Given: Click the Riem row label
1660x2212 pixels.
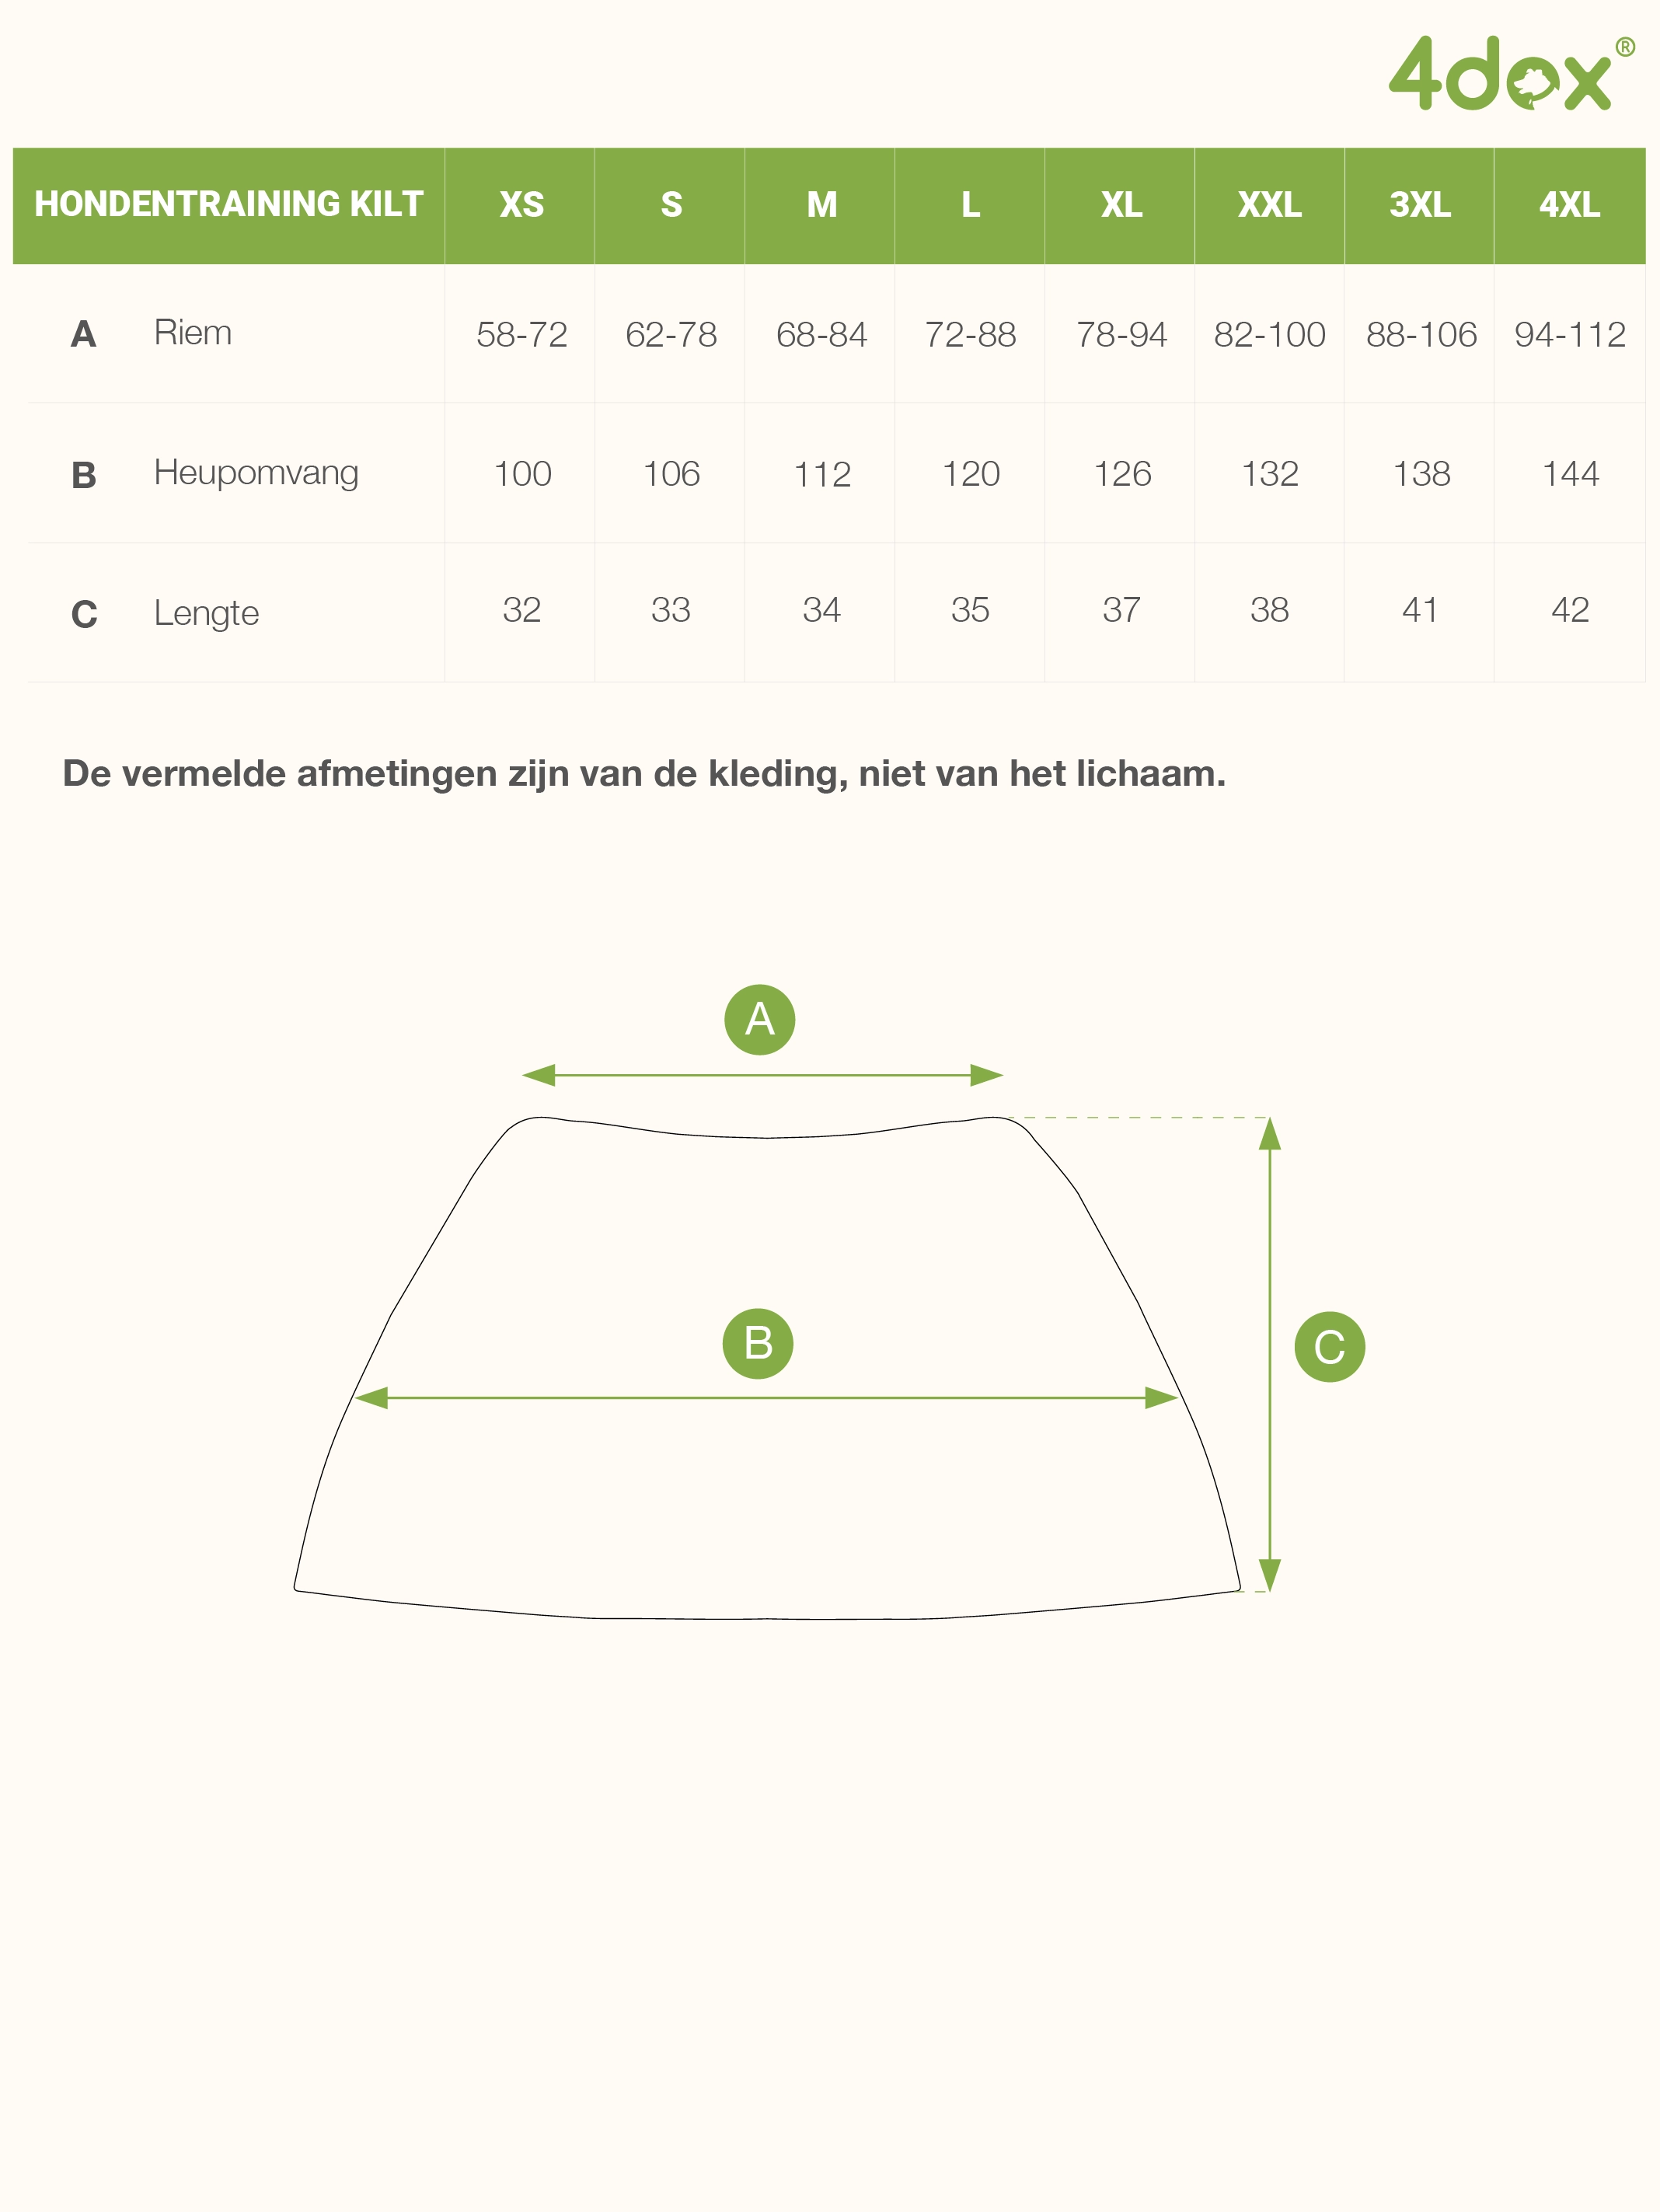Looking at the screenshot, I should click(192, 332).
